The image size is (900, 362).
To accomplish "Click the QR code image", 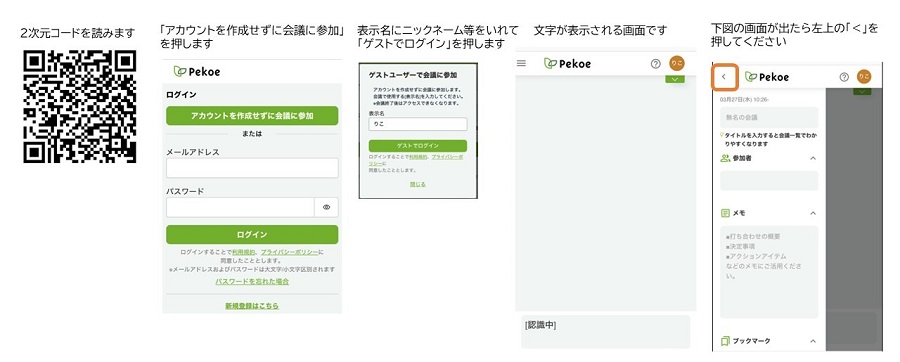I will 80,107.
